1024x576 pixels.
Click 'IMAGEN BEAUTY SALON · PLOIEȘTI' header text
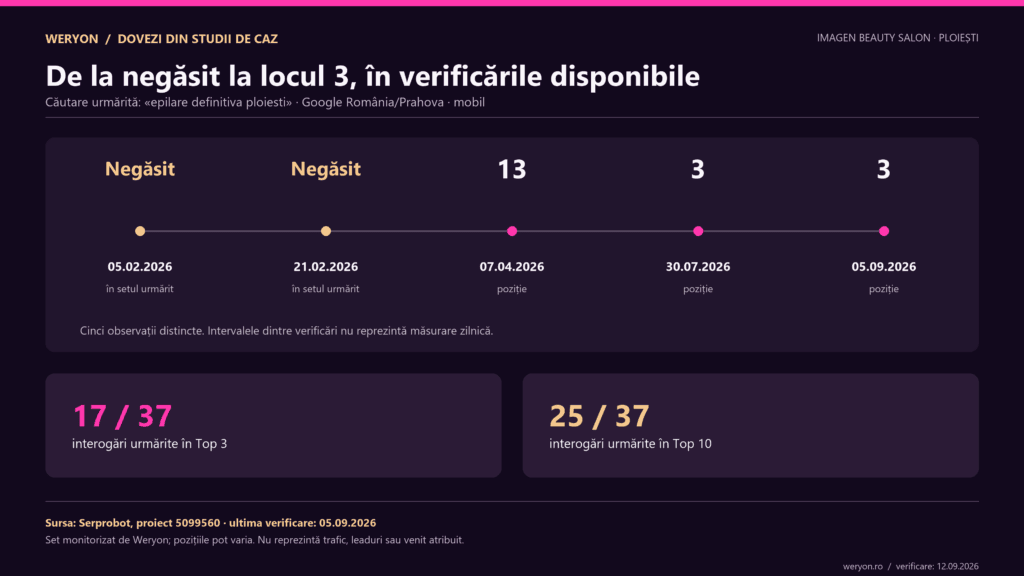(897, 38)
